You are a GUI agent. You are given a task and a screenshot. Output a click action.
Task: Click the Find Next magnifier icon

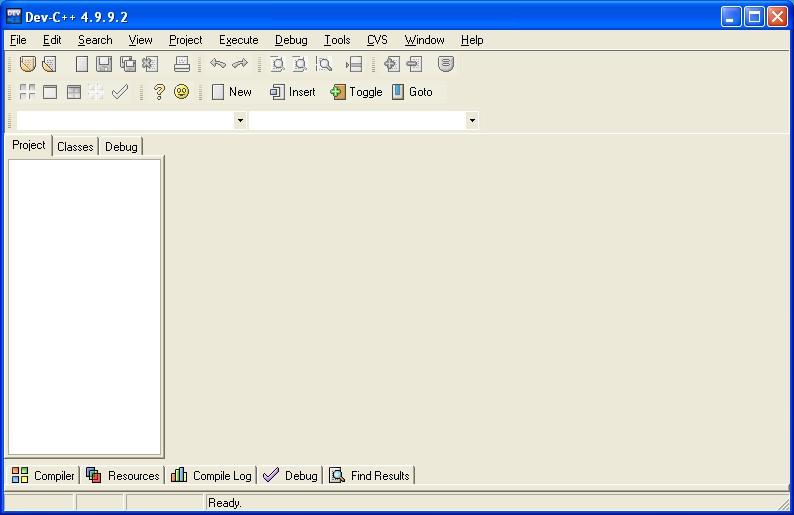point(324,64)
